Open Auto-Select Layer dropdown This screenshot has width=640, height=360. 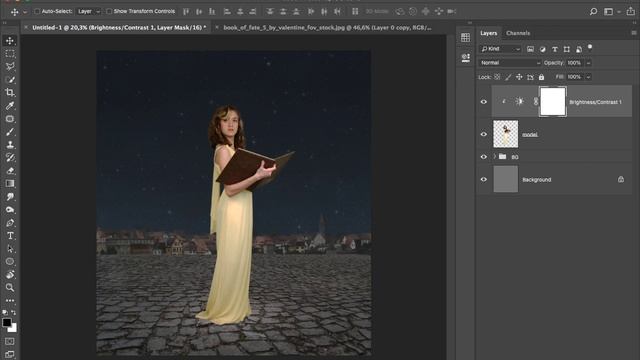(89, 11)
